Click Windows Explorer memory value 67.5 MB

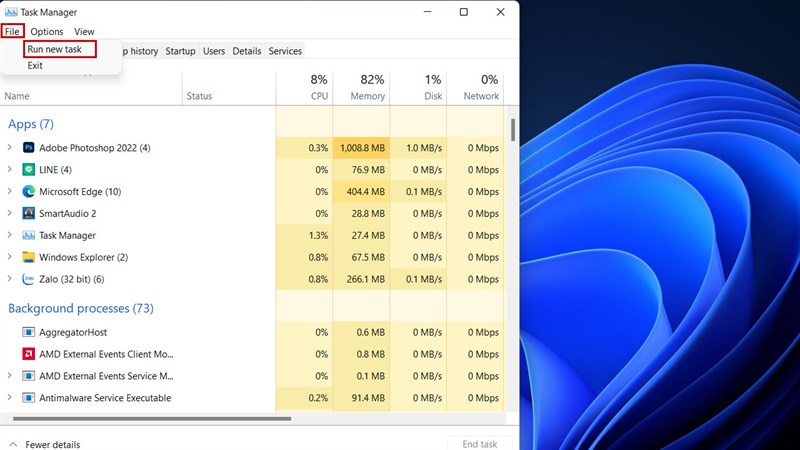coord(368,257)
